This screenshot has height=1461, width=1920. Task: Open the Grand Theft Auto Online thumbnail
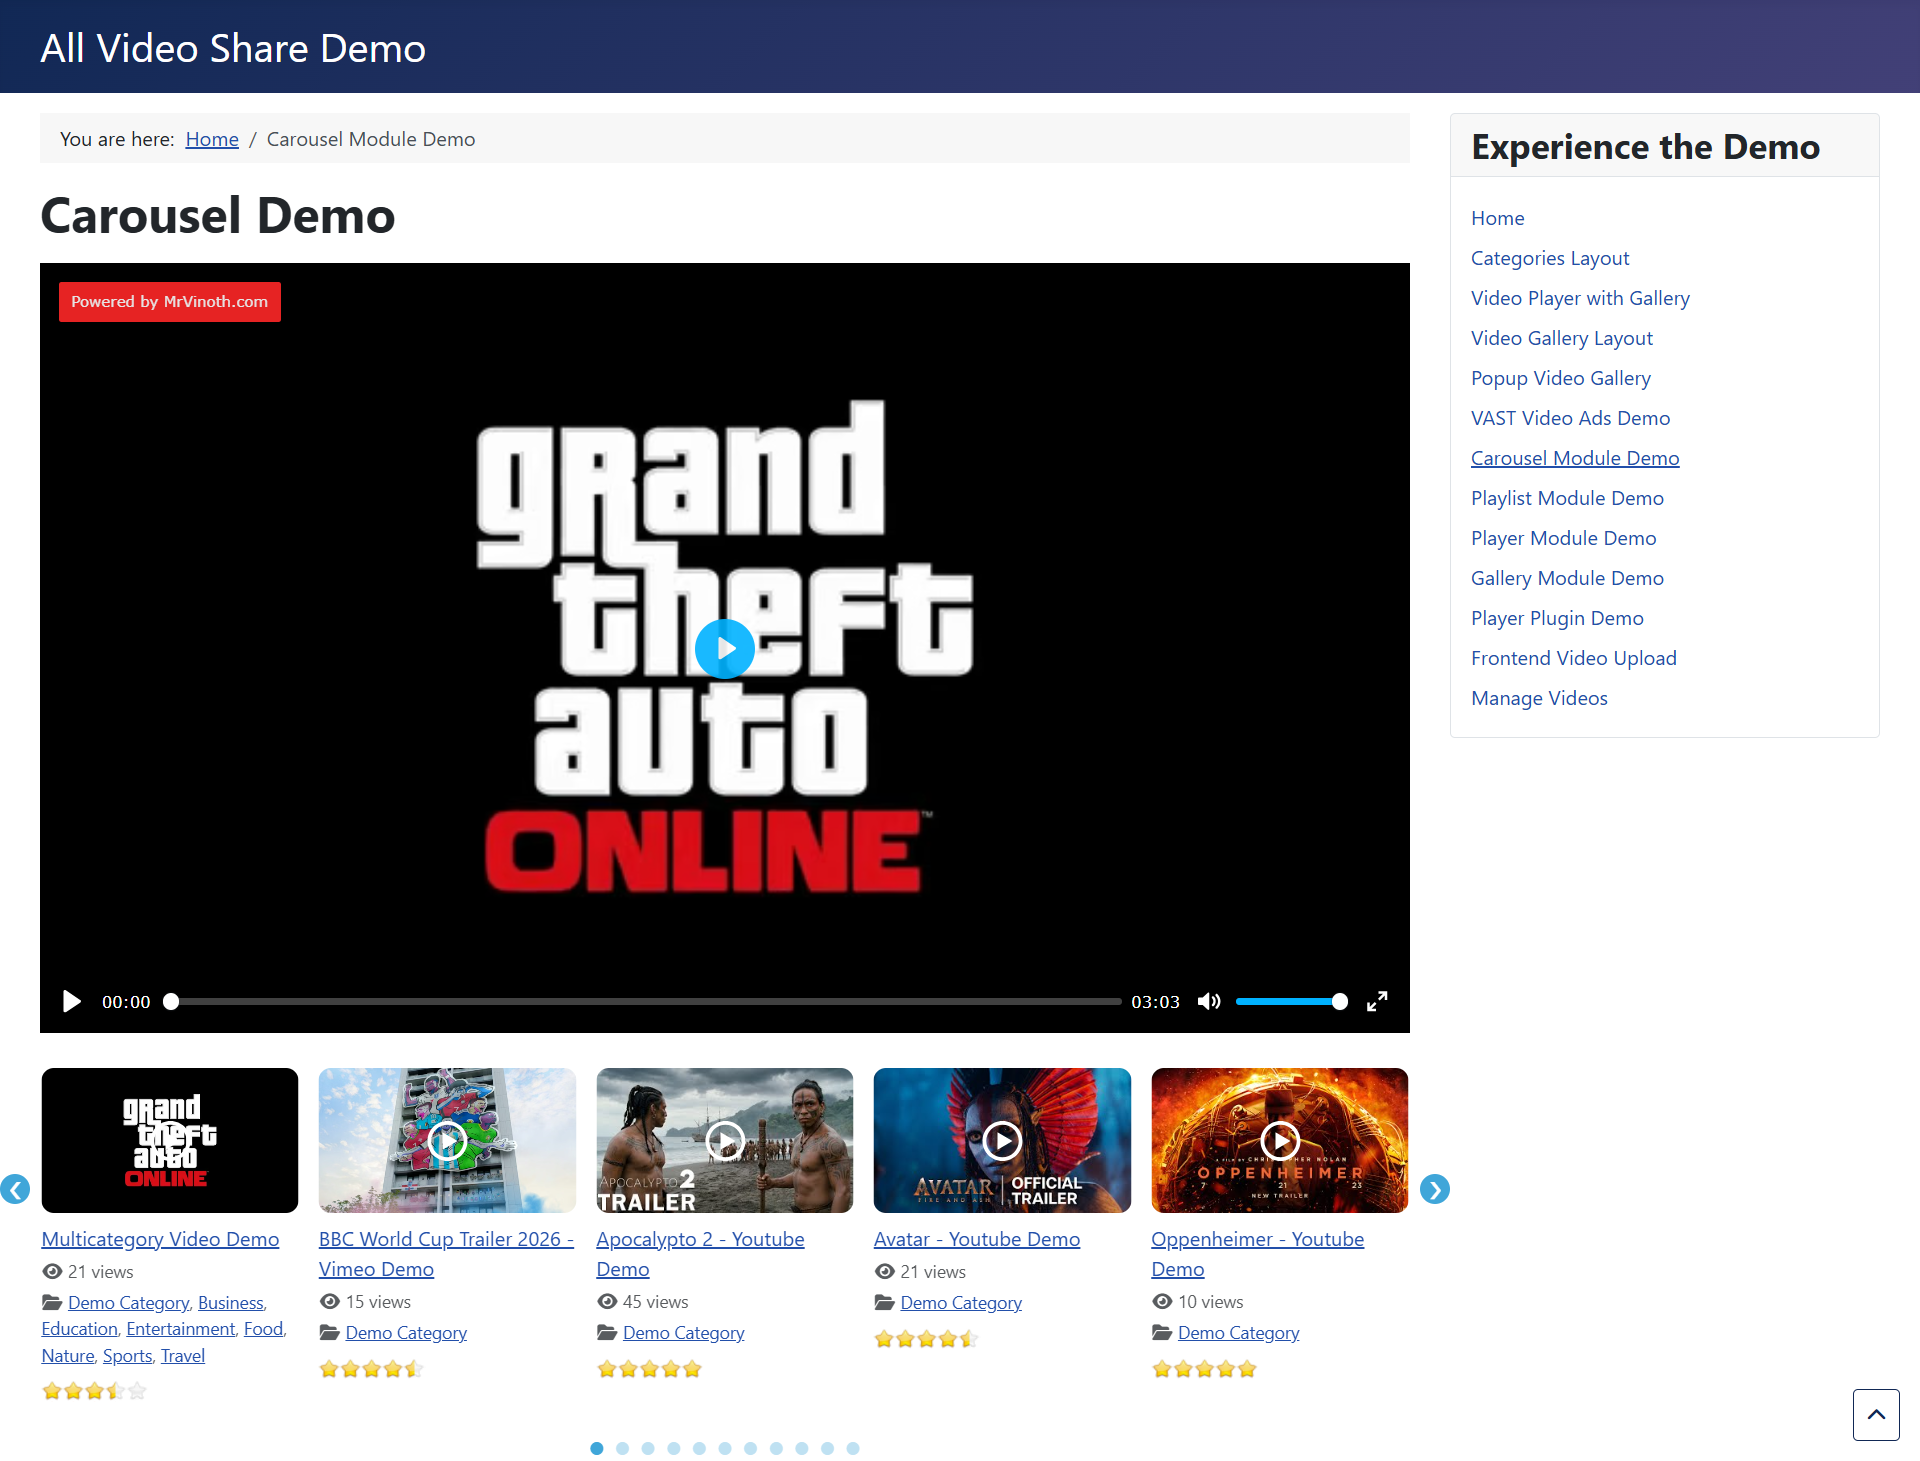coord(170,1140)
